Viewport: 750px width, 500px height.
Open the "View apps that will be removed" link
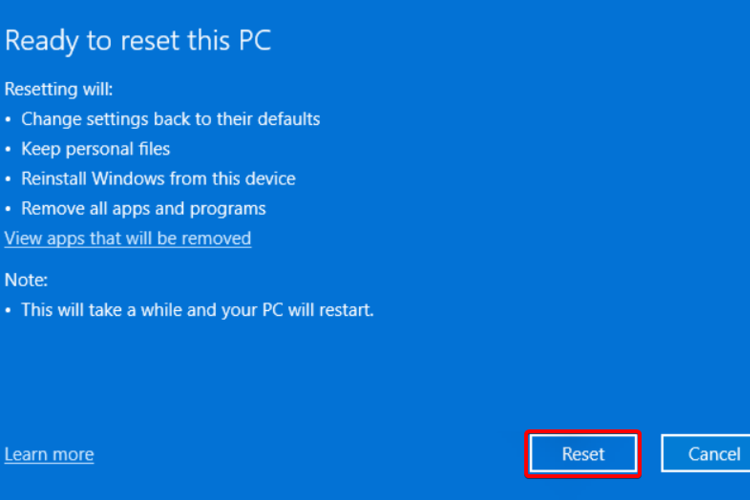click(128, 238)
